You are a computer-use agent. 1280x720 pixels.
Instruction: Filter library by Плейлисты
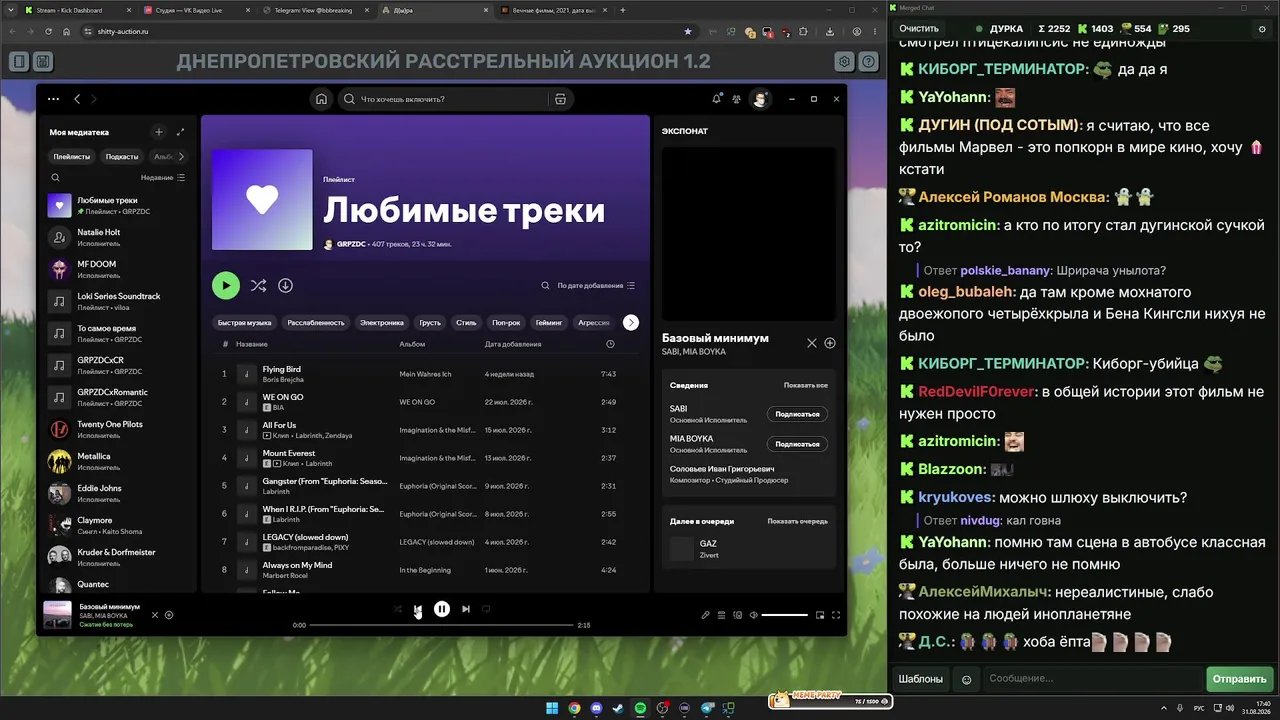[x=72, y=156]
